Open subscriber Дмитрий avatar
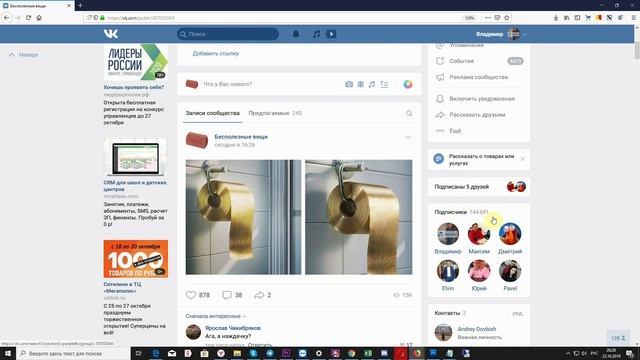 (510, 234)
